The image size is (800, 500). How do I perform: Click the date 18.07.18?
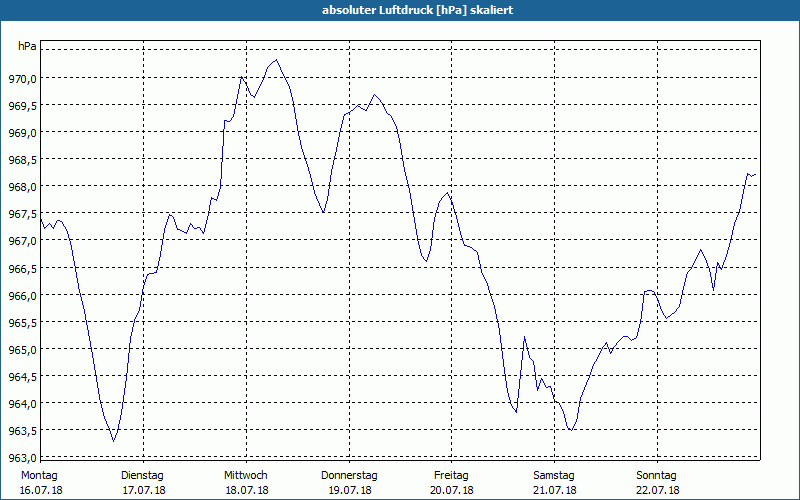point(247,490)
